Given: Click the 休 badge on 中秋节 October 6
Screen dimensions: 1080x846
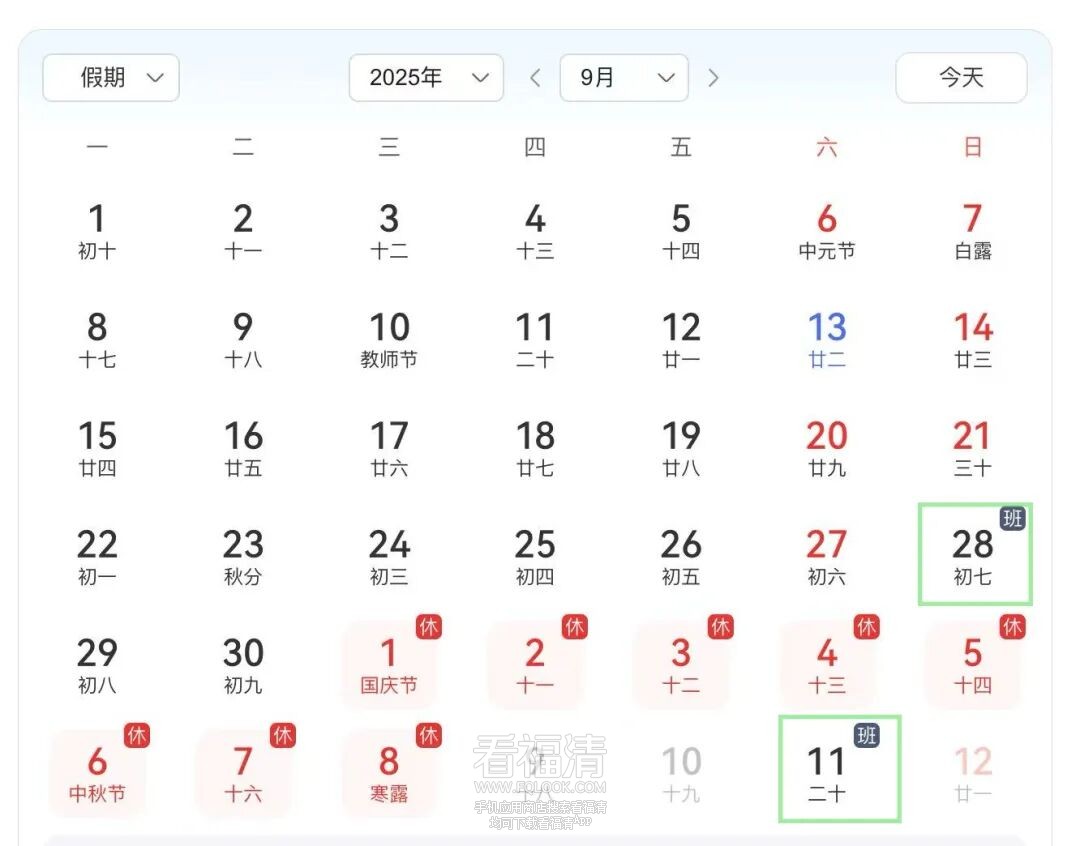Looking at the screenshot, I should click(137, 735).
